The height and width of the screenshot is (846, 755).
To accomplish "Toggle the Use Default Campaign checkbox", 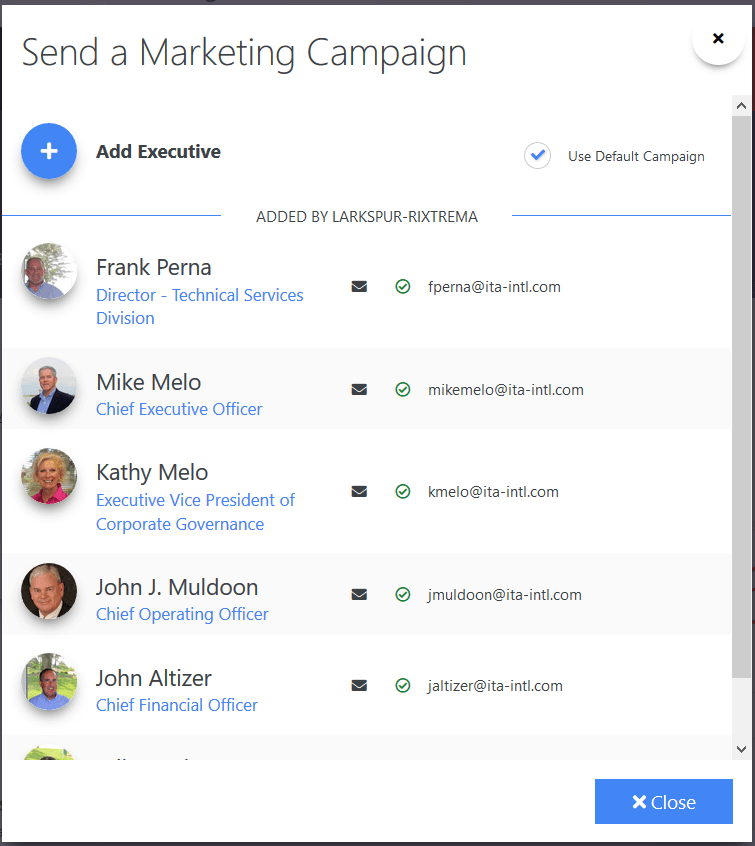I will click(x=538, y=156).
